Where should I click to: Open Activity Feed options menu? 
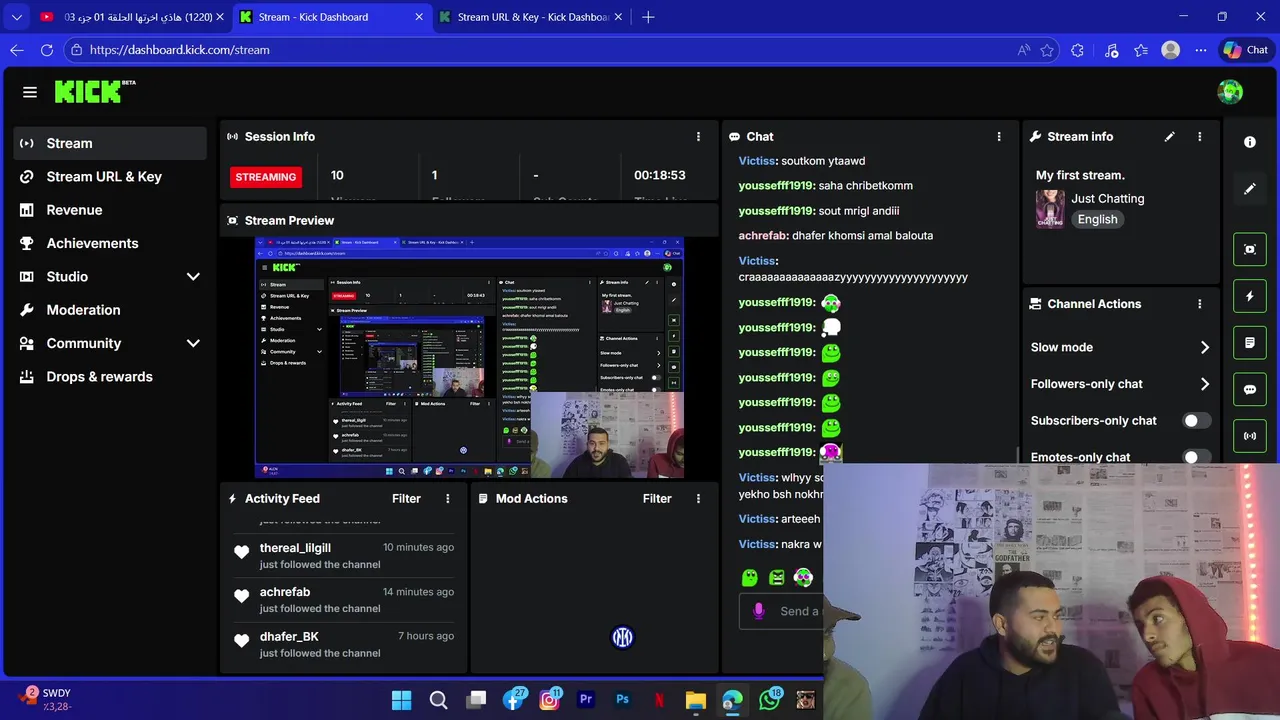(448, 498)
